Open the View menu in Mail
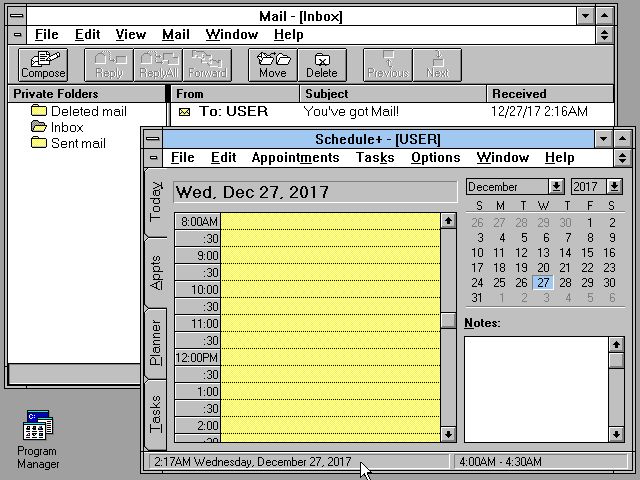640x480 pixels. (131, 35)
